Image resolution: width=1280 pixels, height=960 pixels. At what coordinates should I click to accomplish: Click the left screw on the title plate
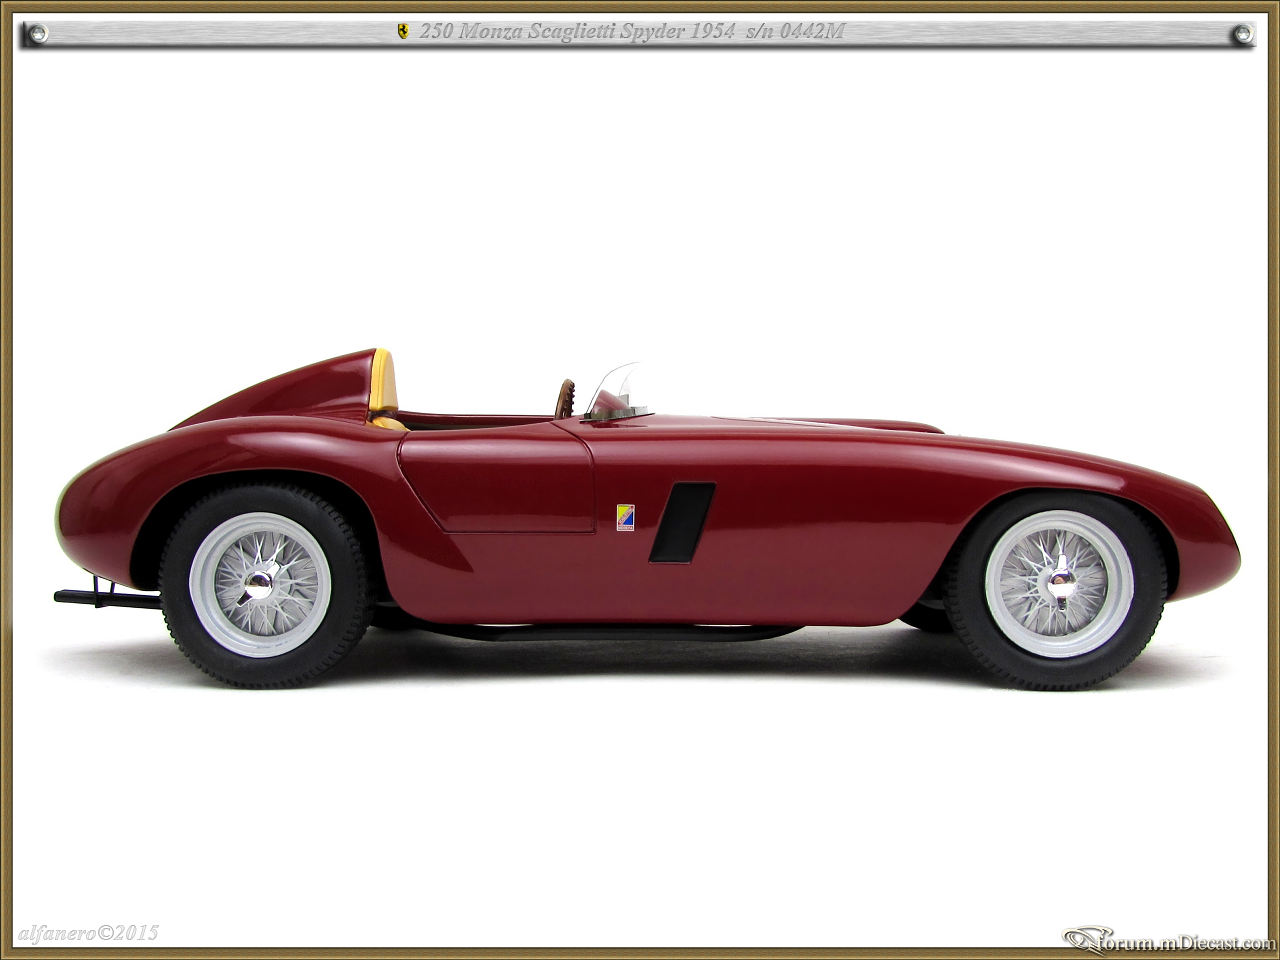(x=38, y=34)
